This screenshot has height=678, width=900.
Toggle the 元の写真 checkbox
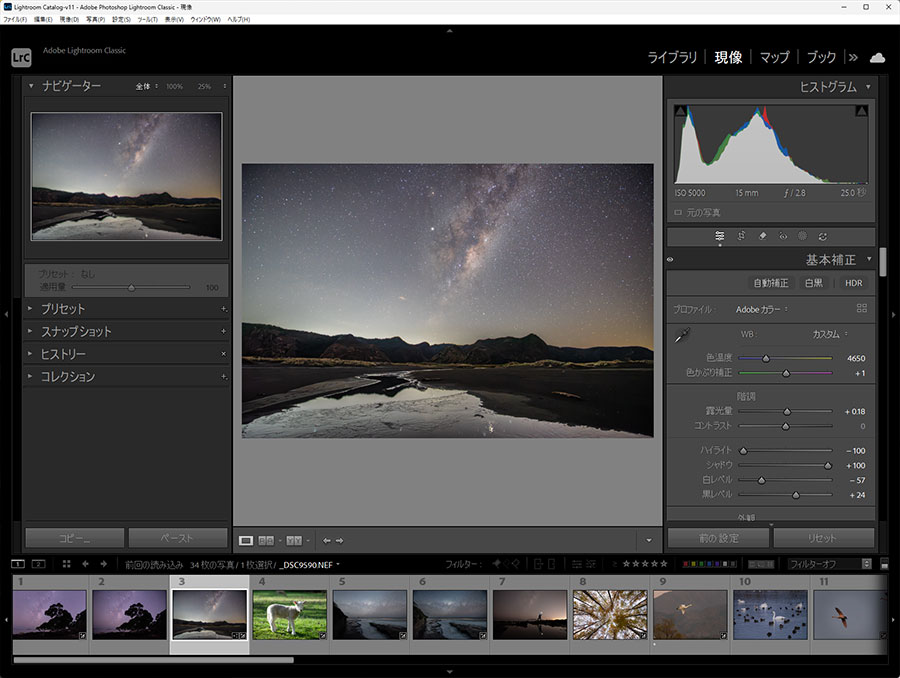tap(679, 212)
